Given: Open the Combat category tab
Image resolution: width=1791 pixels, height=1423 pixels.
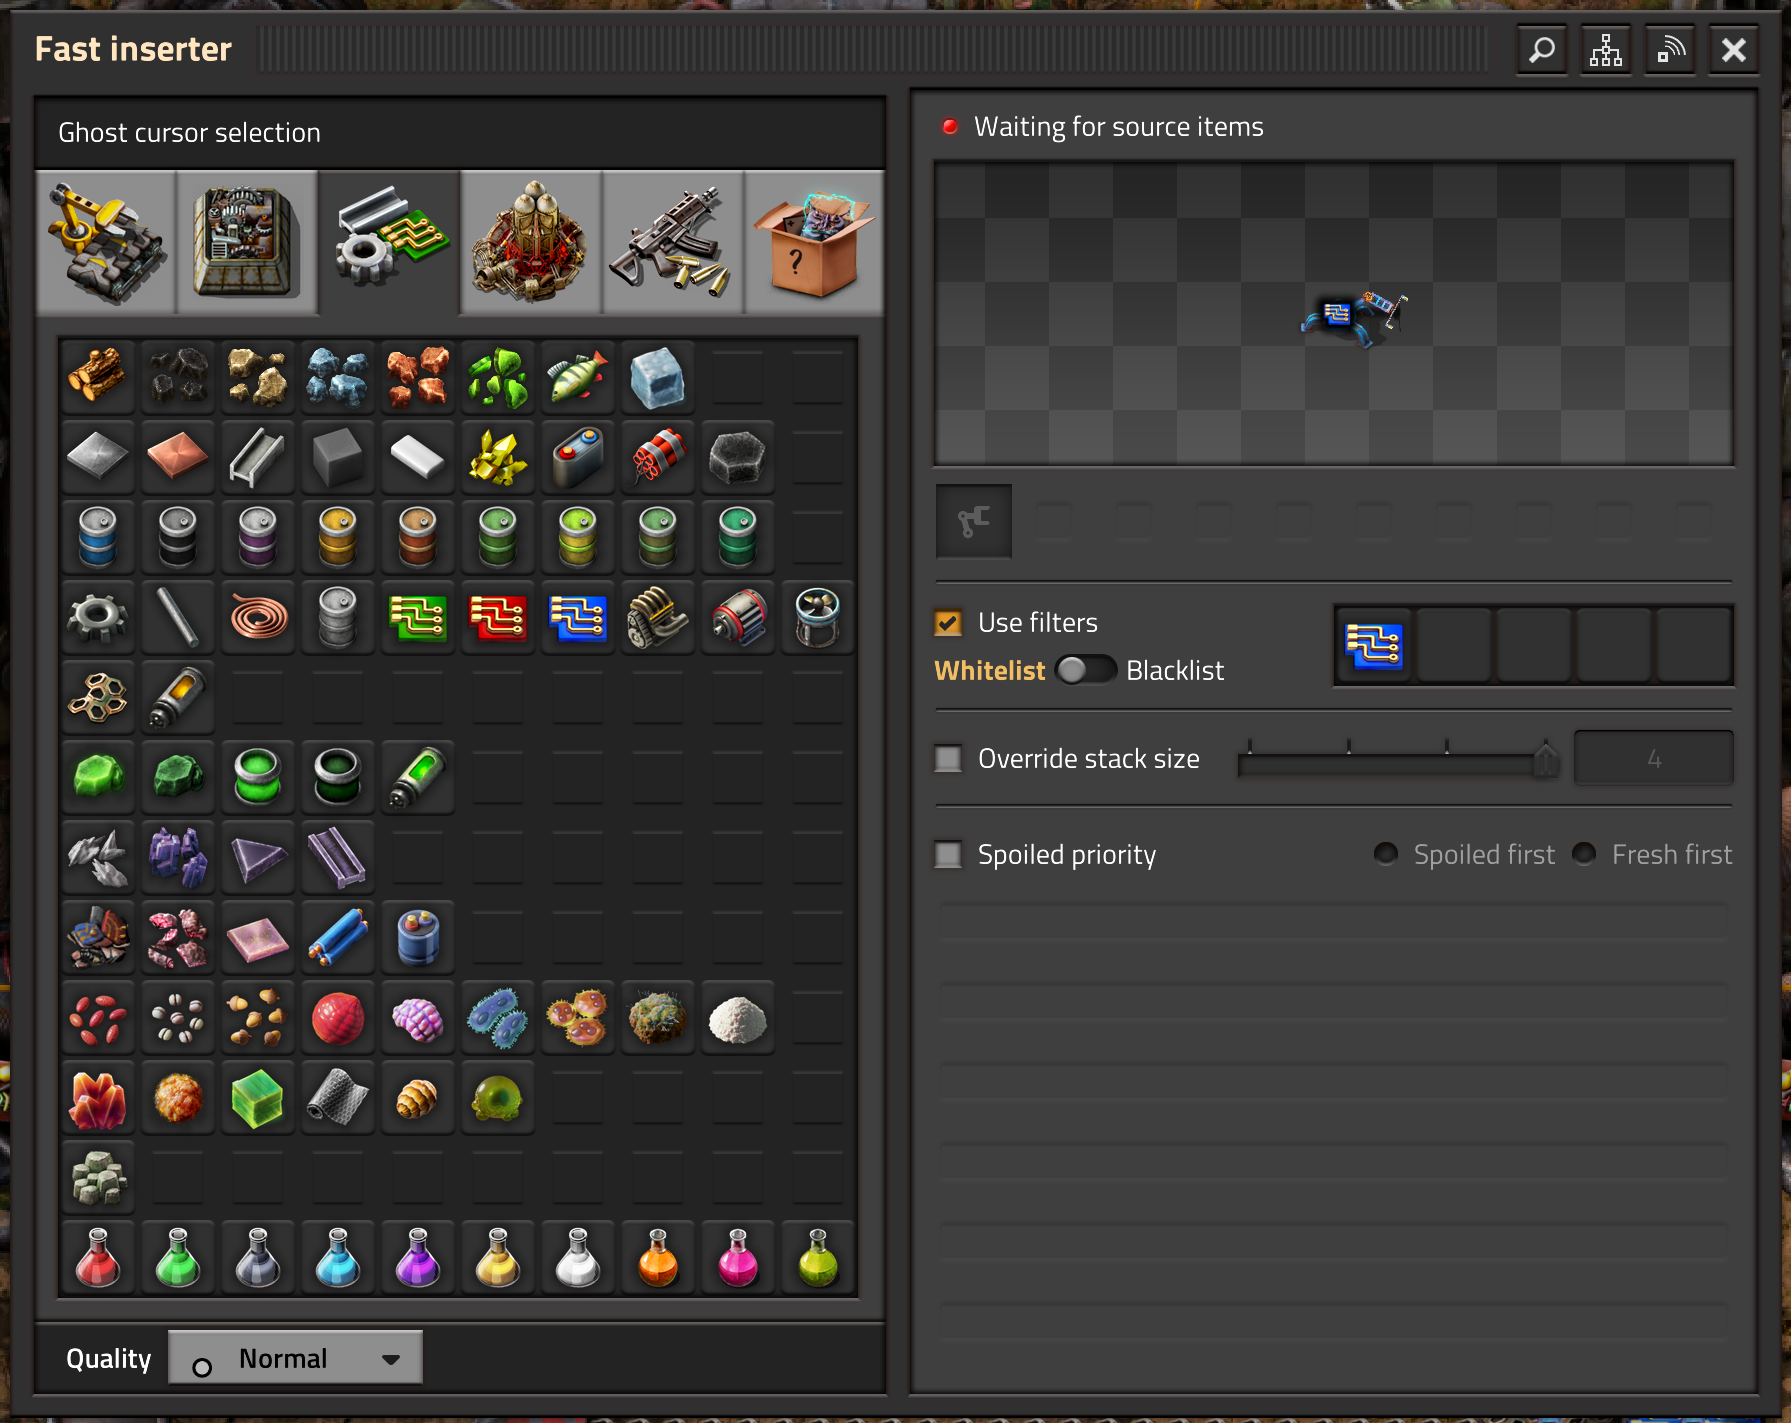Looking at the screenshot, I should 673,243.
